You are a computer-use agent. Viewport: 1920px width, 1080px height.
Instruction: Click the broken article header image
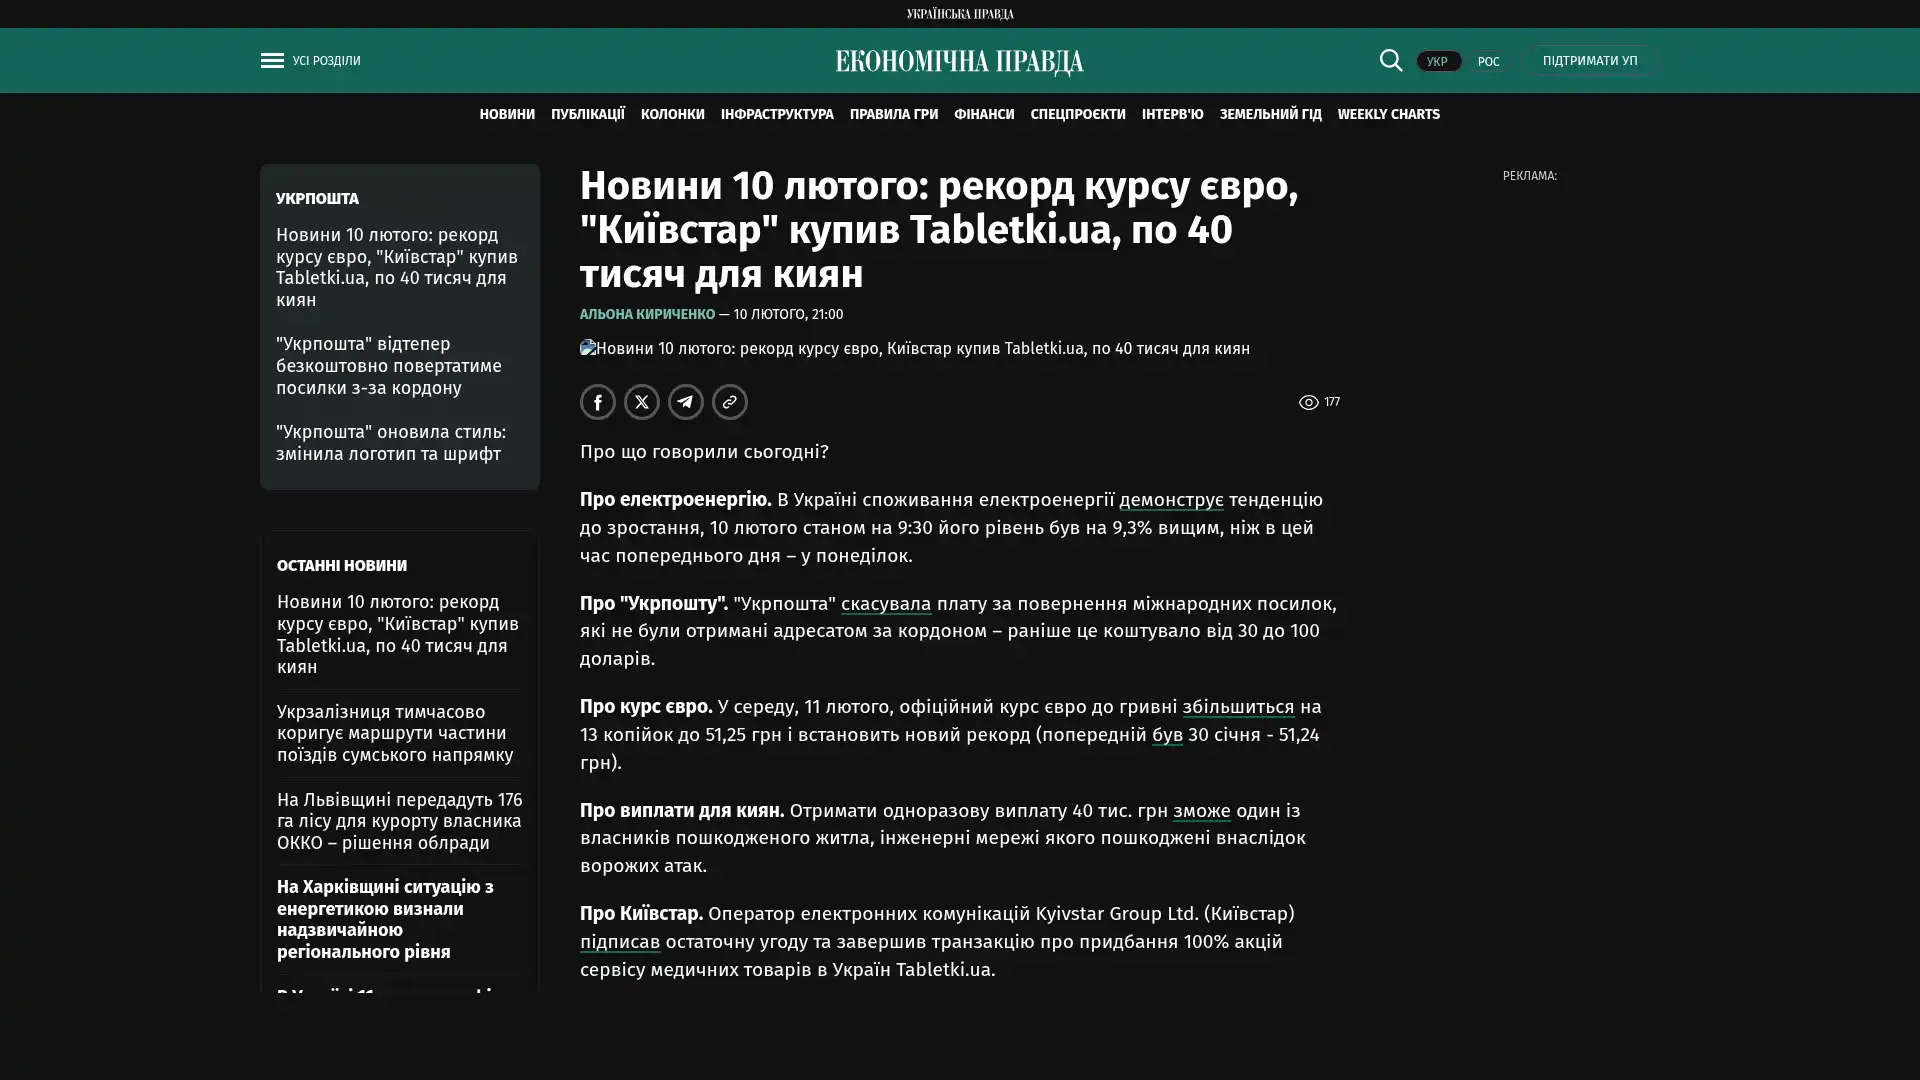click(914, 348)
